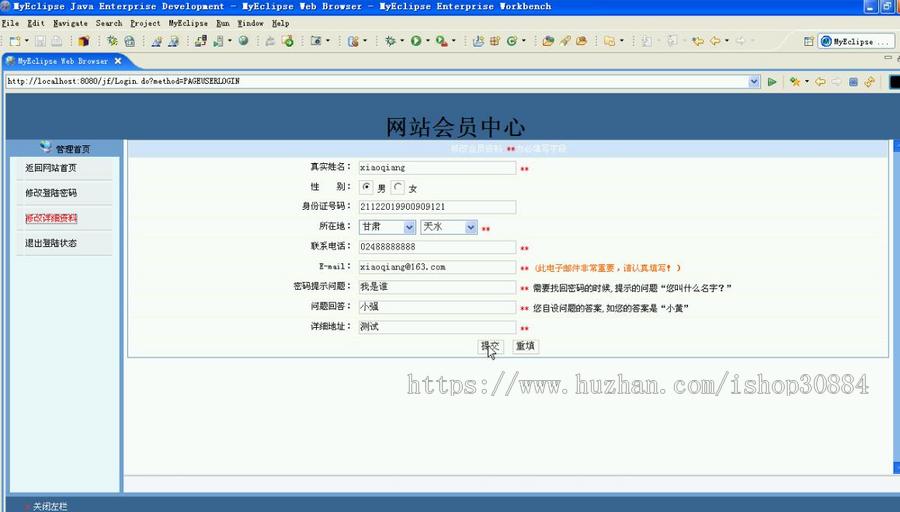Screen dimensions: 900x512
Task: Click the Run External Tools icon
Action: coord(441,41)
